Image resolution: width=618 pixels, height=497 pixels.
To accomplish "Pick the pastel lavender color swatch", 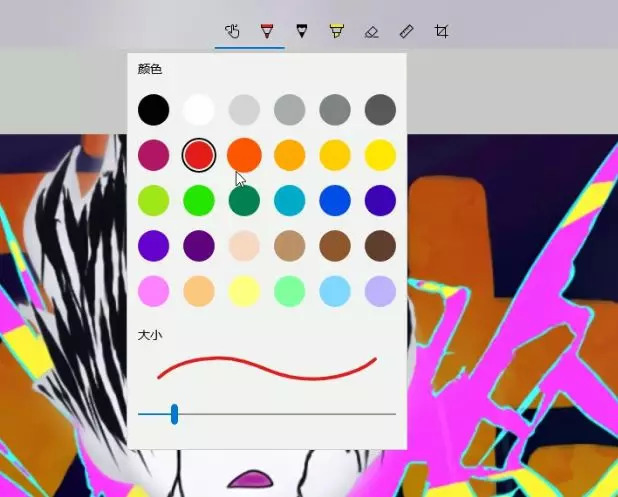I will (x=380, y=291).
